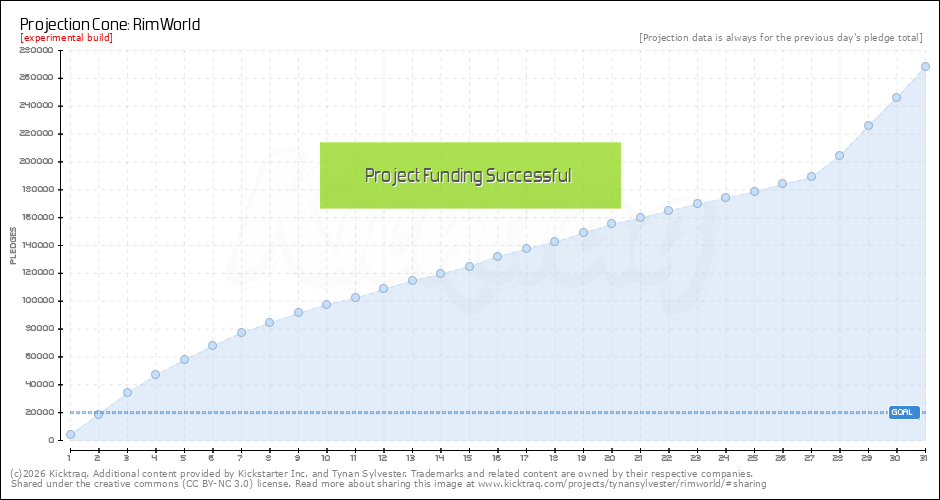
Task: Click the day 28 data point
Action: point(839,155)
